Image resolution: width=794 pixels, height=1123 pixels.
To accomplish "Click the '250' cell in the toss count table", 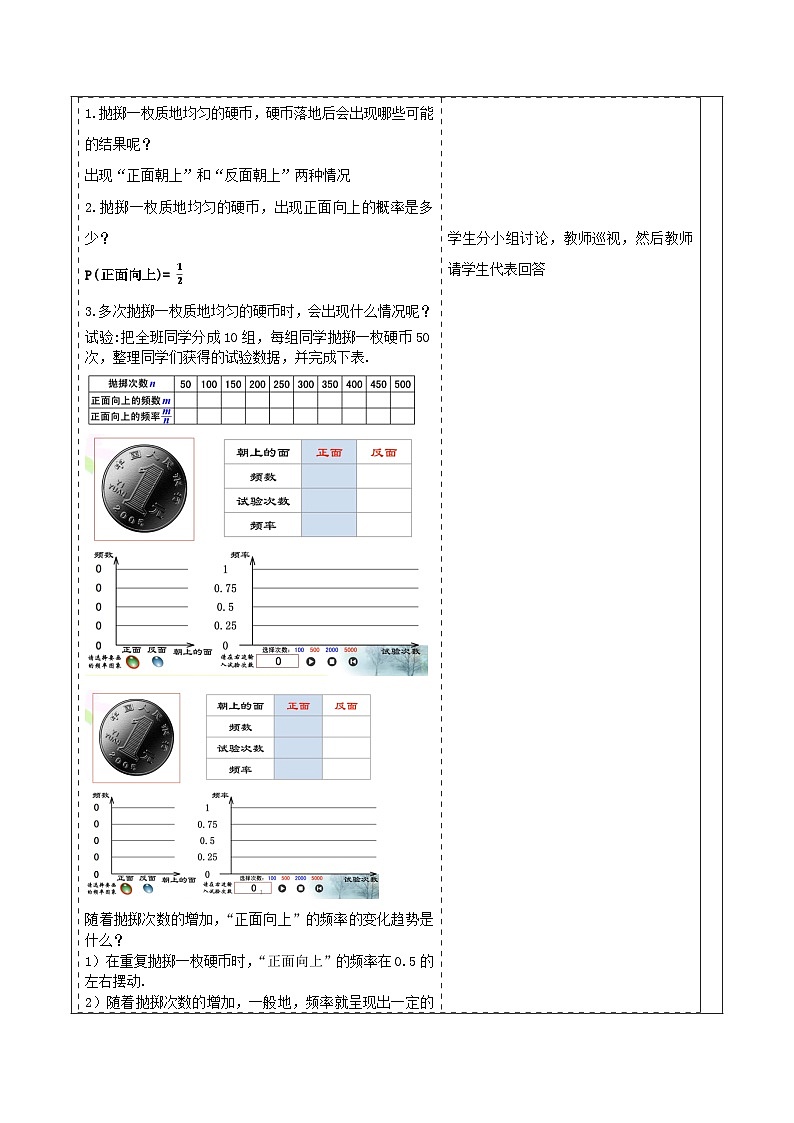I will tap(282, 384).
